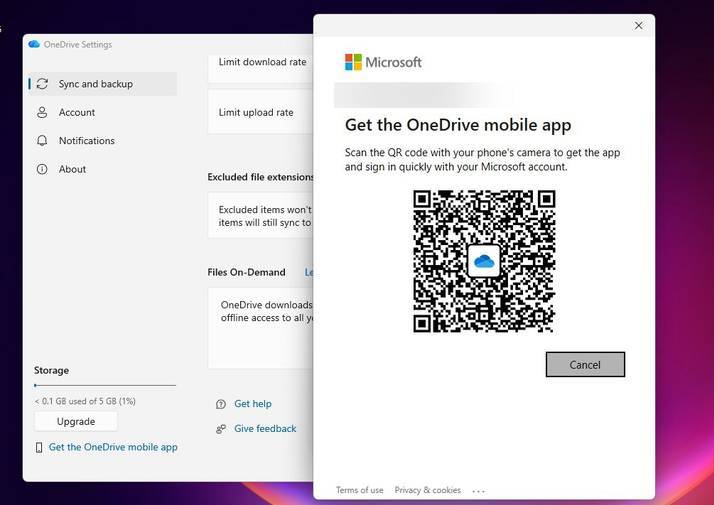Image resolution: width=714 pixels, height=505 pixels.
Task: Click the 'OneDrive downloads' description text
Action: click(267, 311)
